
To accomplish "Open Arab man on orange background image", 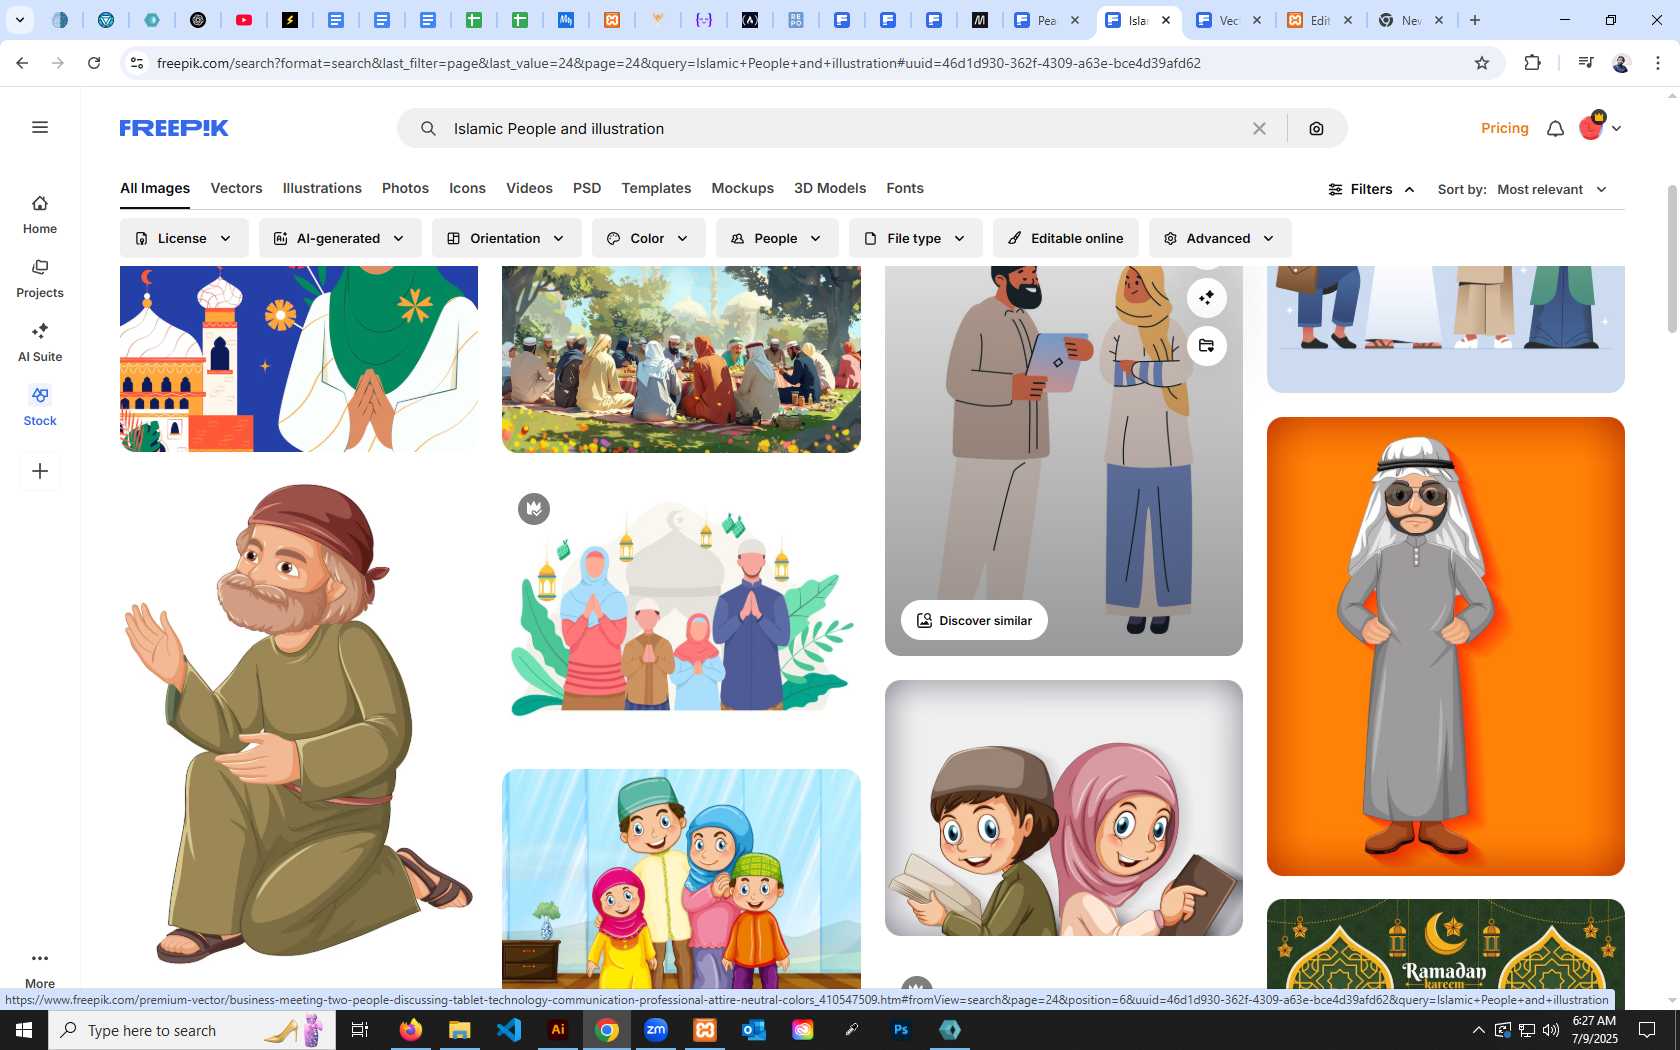I will pyautogui.click(x=1446, y=646).
